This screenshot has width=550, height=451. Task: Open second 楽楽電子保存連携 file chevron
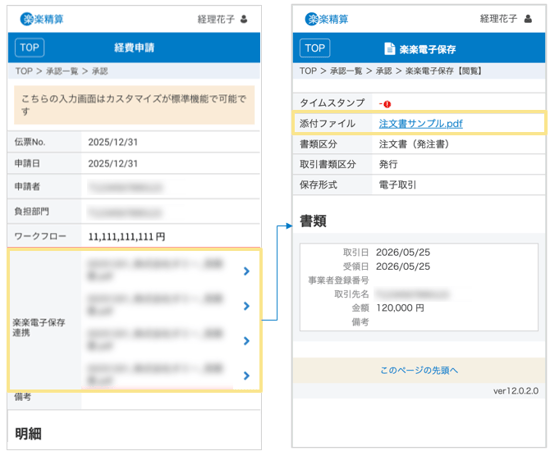(246, 306)
